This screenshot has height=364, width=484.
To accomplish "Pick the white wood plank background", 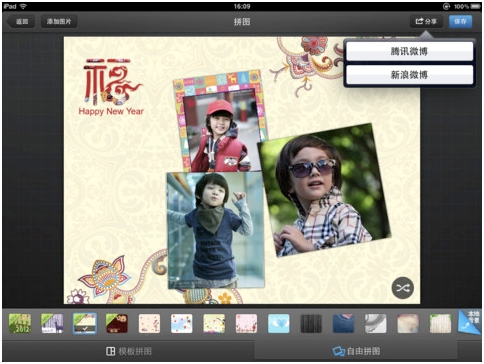I will 440,323.
